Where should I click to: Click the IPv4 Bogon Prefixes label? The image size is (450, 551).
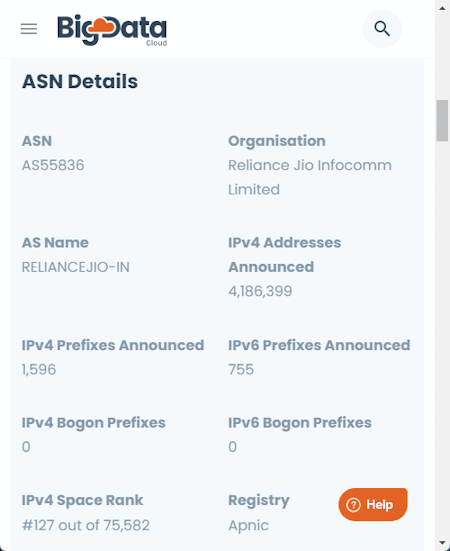coord(93,423)
